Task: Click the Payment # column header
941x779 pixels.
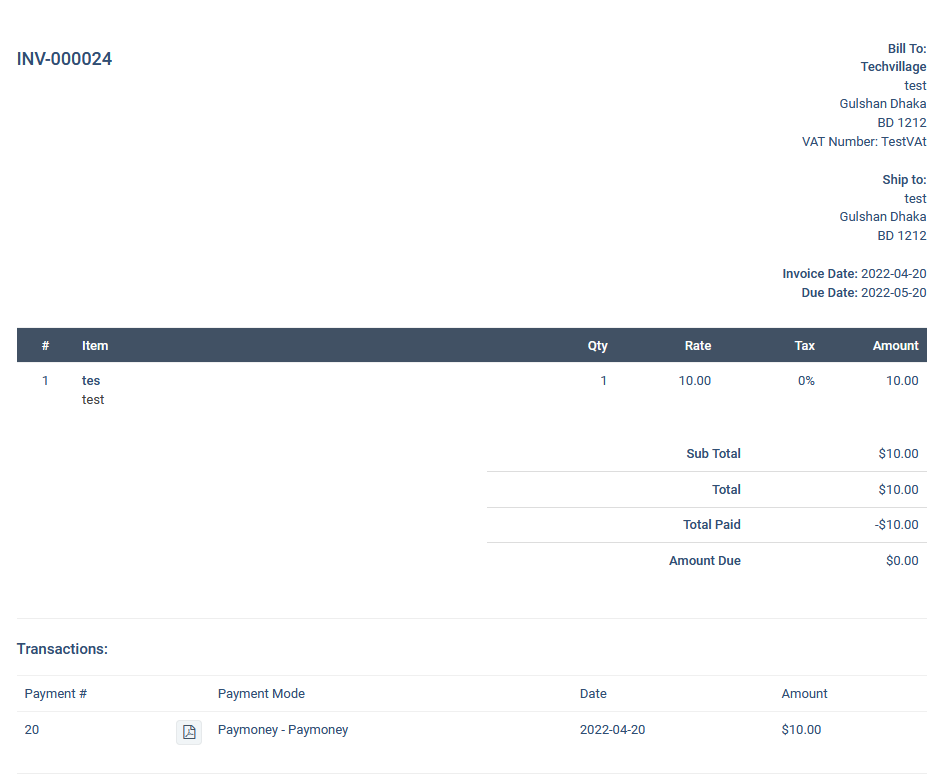Action: [56, 694]
